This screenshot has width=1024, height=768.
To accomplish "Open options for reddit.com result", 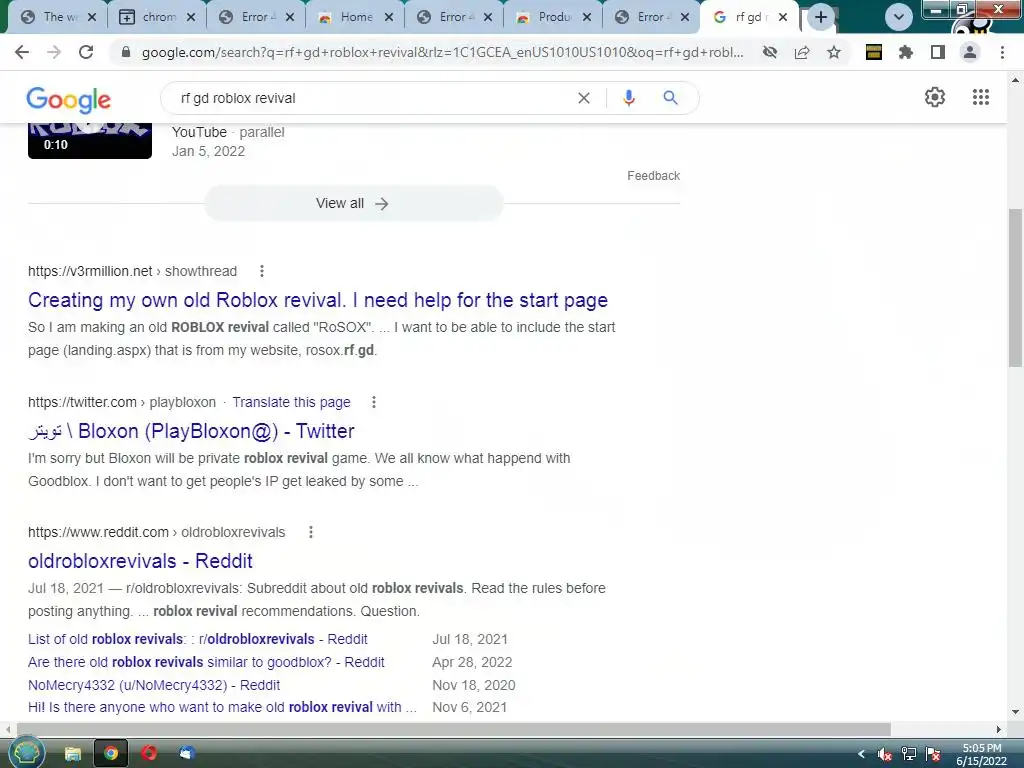I will tap(311, 532).
